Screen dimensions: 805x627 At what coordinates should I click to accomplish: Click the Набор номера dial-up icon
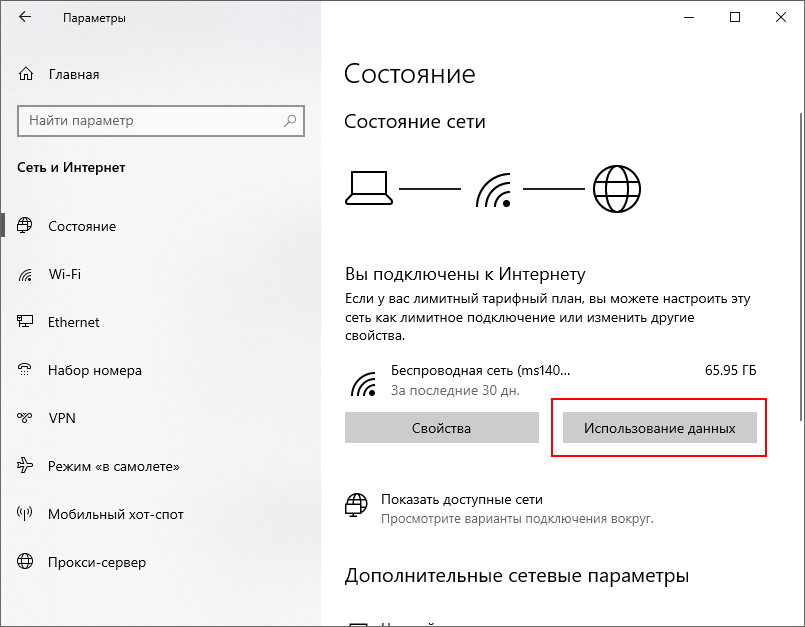[25, 370]
